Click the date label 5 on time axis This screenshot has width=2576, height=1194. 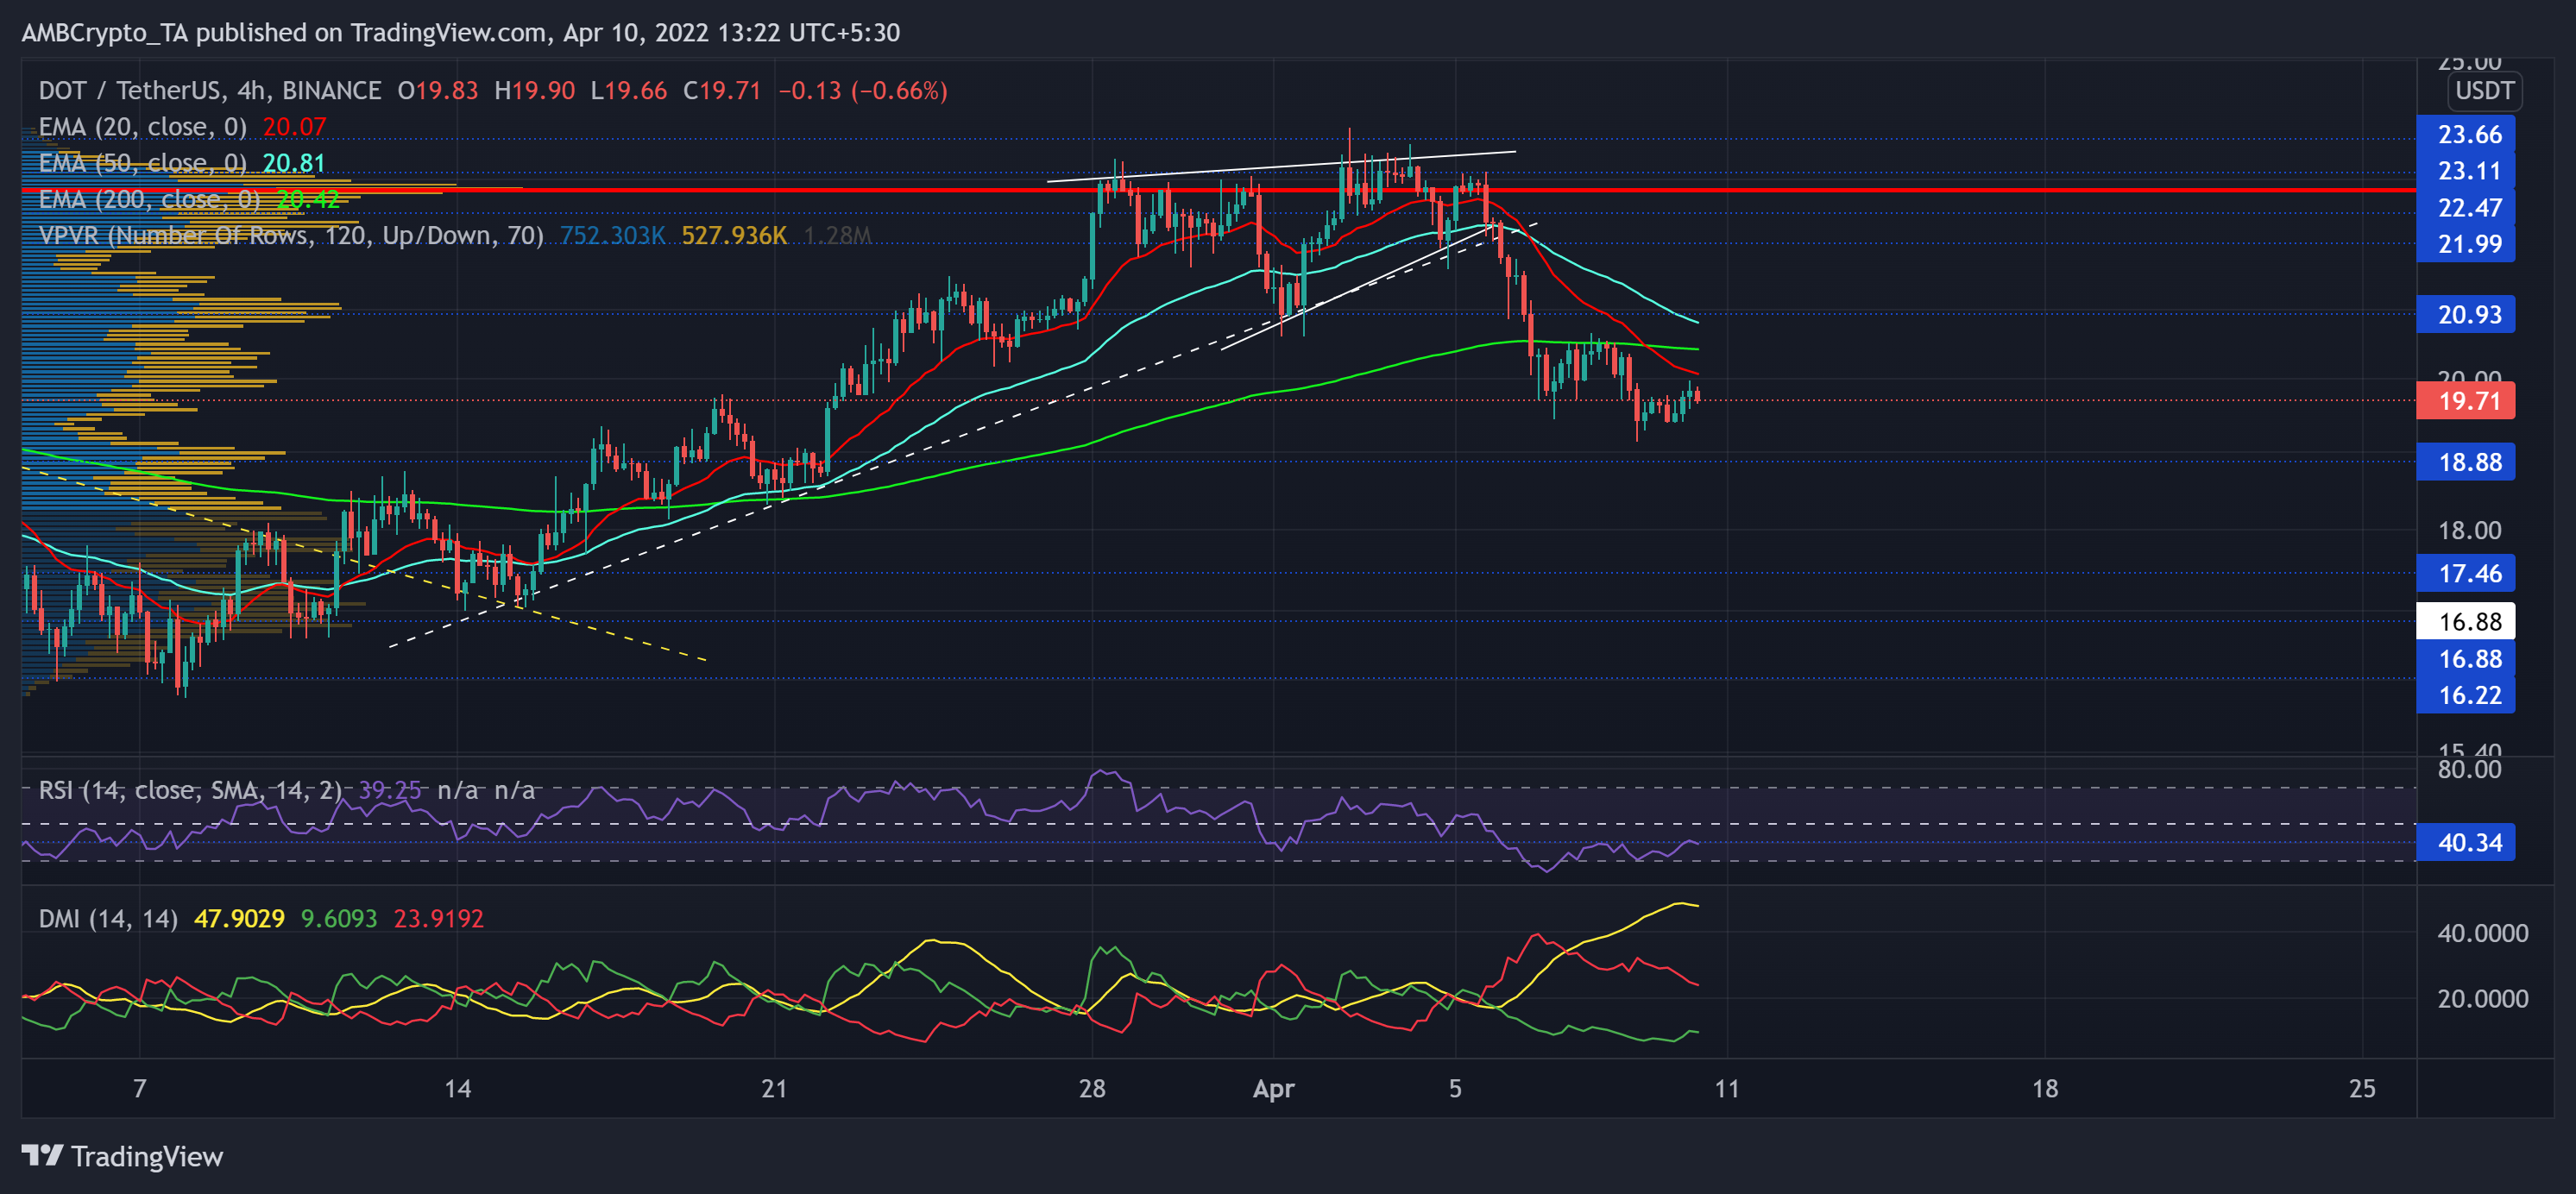pos(1455,1088)
